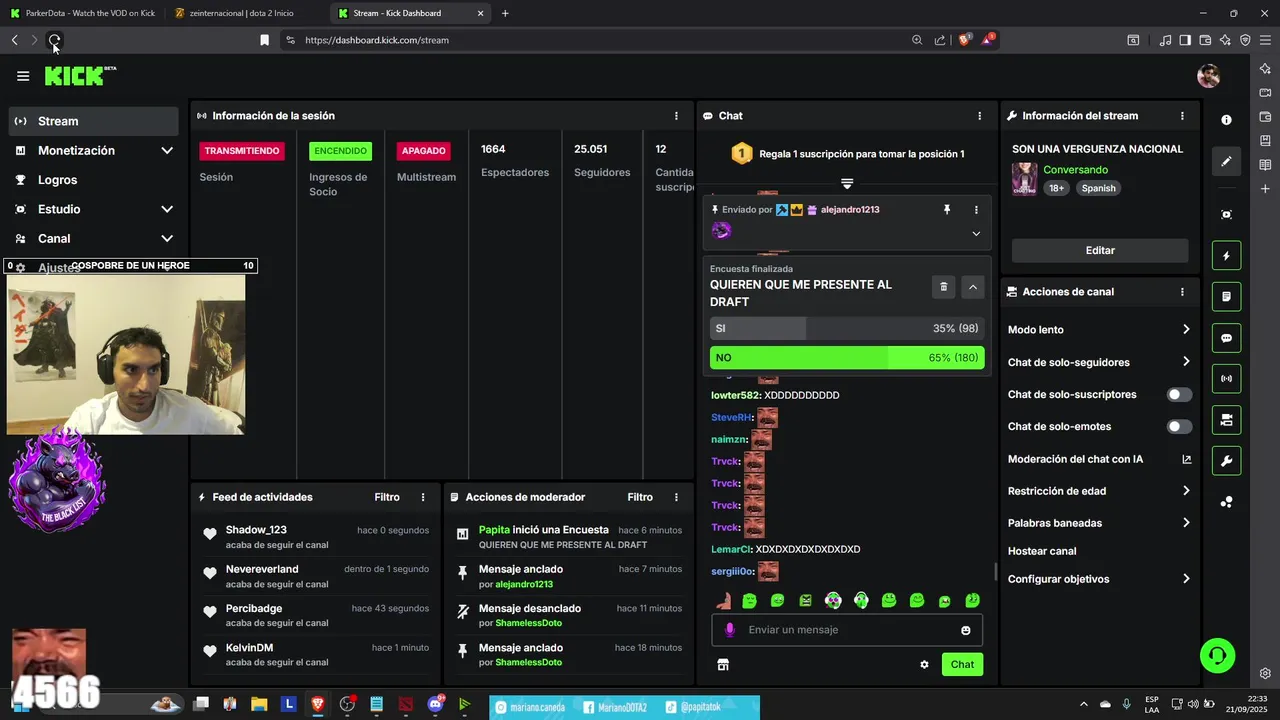Screen dimensions: 1280x720
Task: Select Stream in the sidebar
Action: click(x=94, y=121)
